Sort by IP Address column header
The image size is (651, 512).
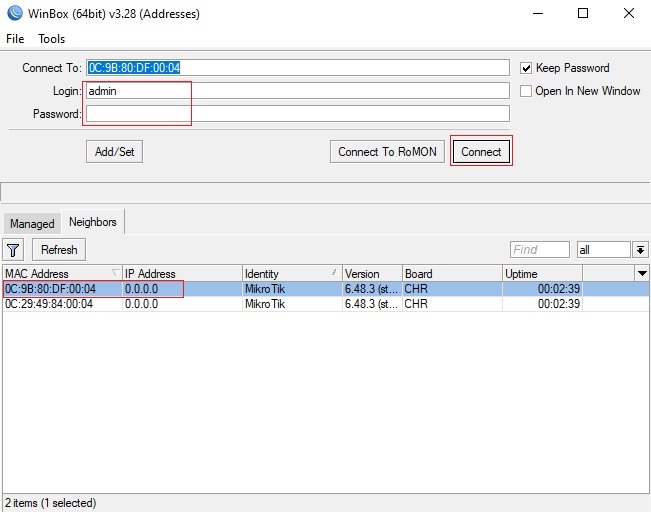pos(182,274)
